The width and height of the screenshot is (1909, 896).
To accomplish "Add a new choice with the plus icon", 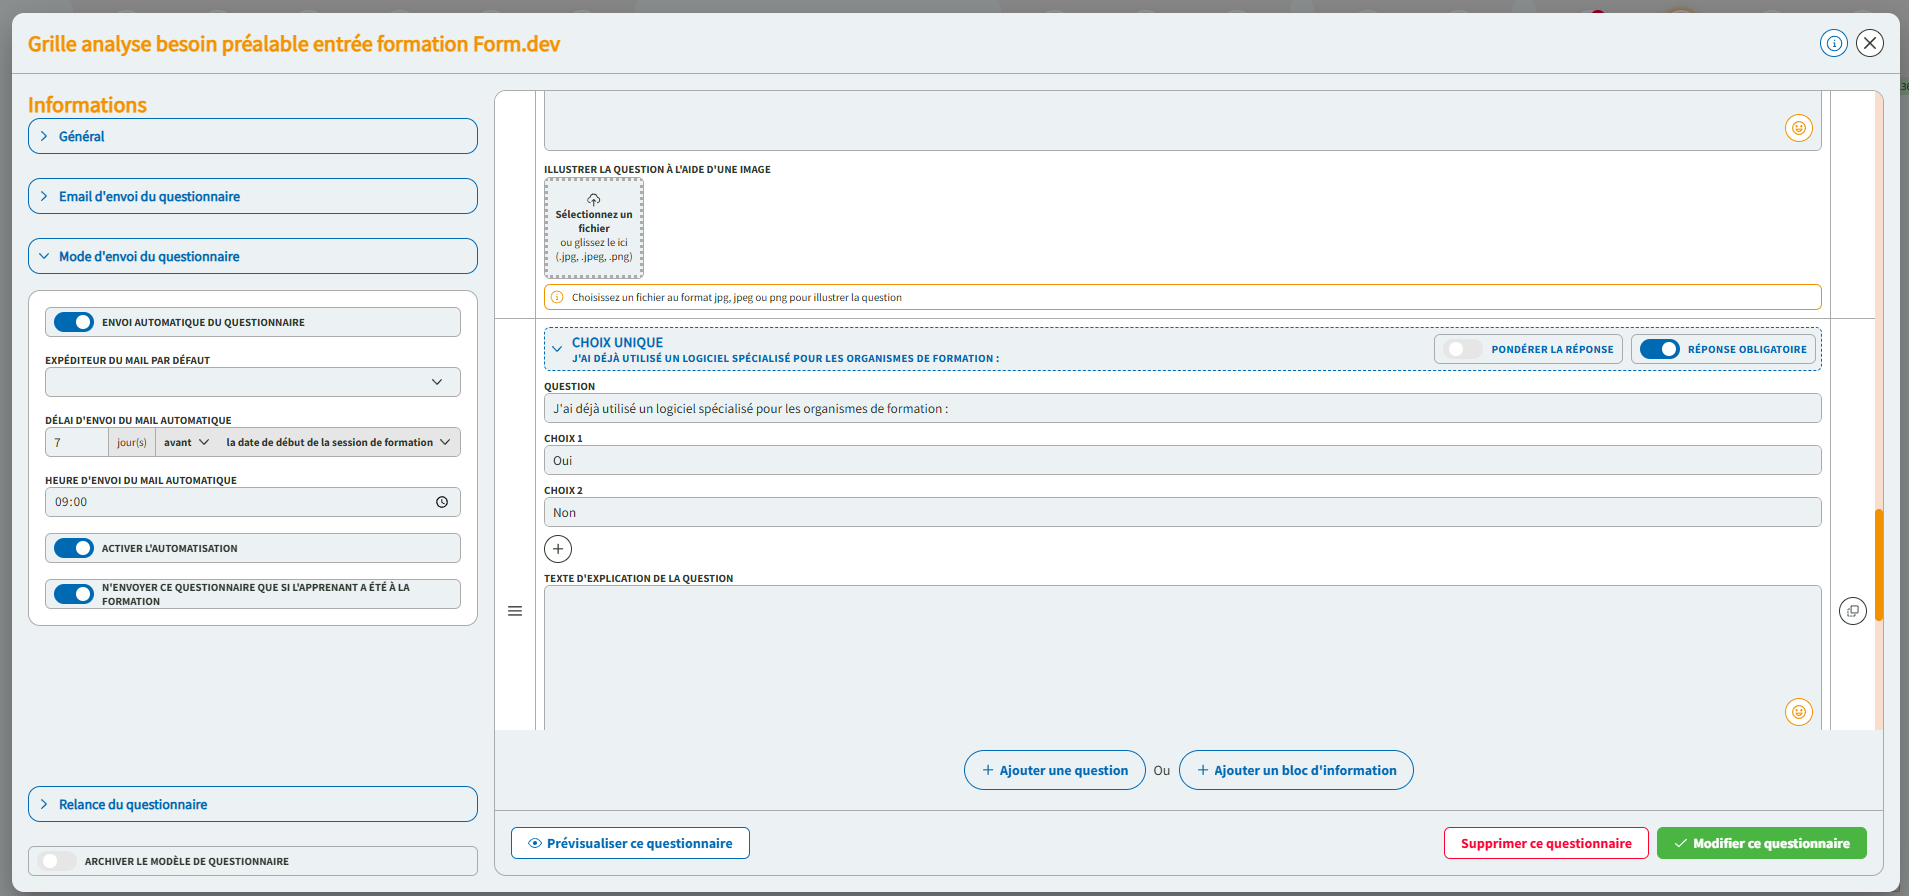I will click(558, 549).
